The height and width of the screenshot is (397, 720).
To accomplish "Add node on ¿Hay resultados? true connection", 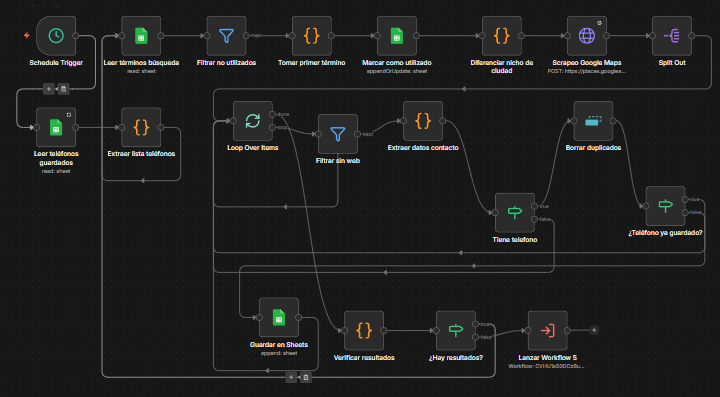I will tap(291, 377).
